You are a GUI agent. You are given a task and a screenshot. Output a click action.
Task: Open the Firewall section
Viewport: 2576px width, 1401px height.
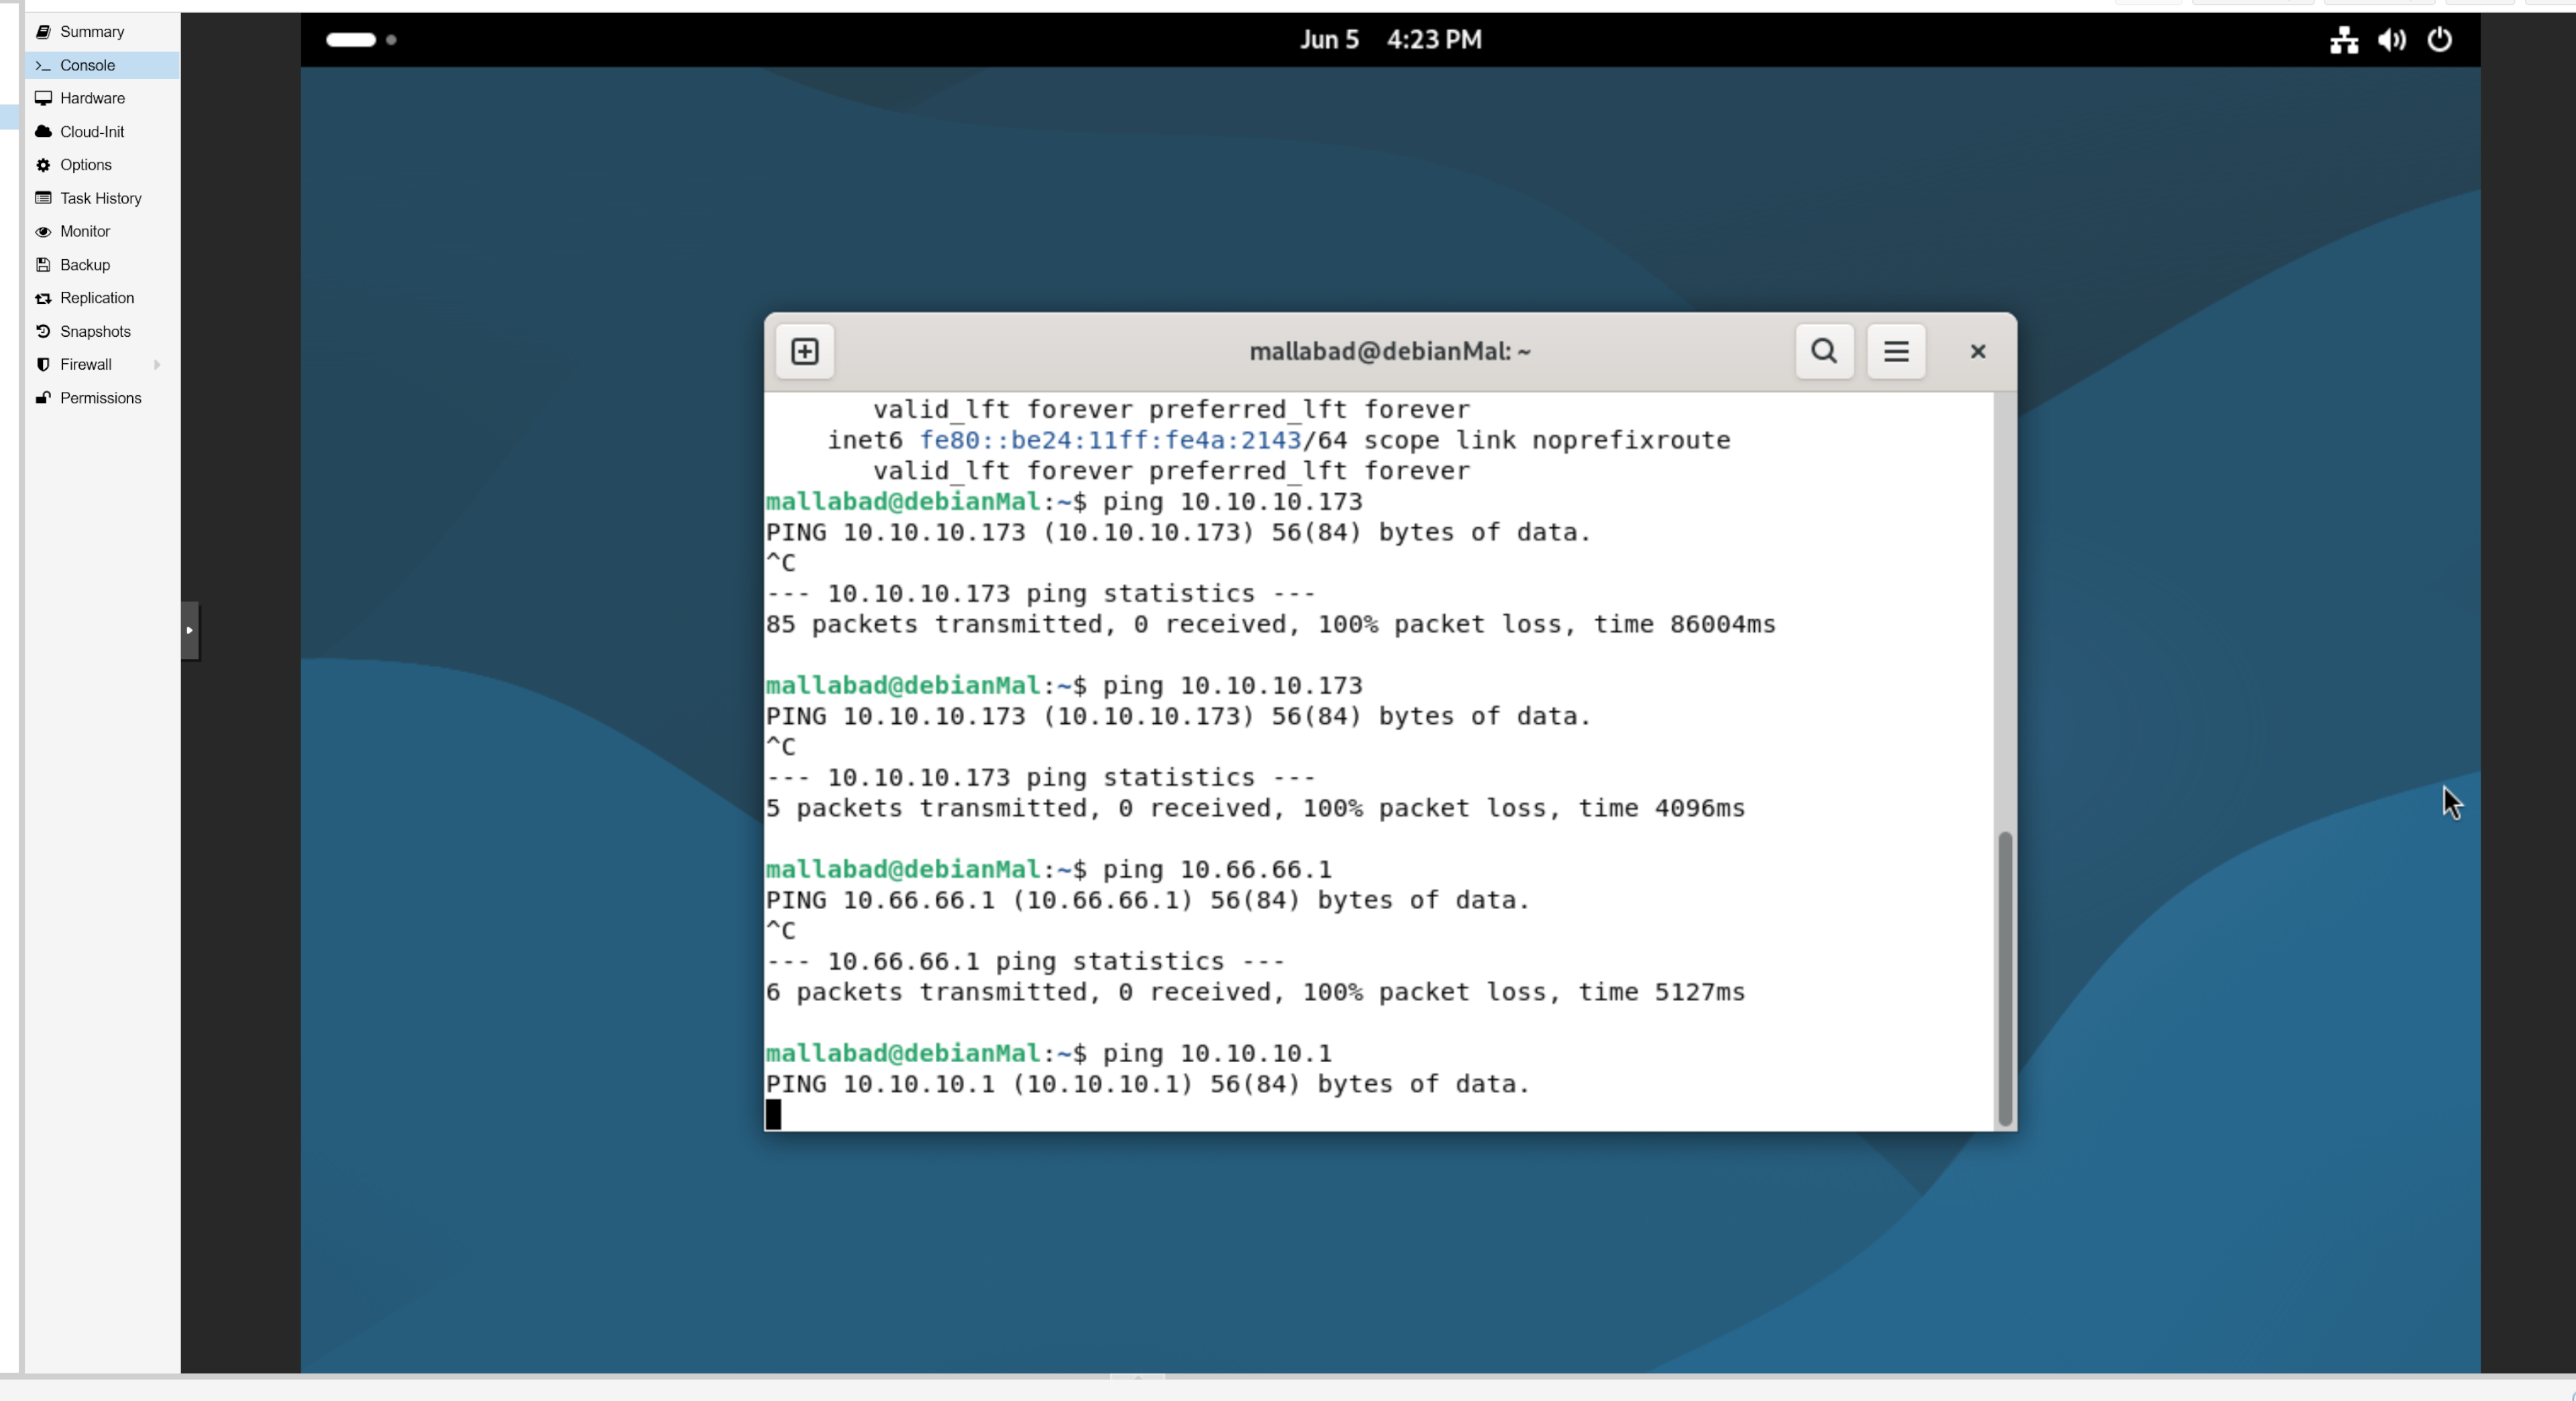(101, 364)
